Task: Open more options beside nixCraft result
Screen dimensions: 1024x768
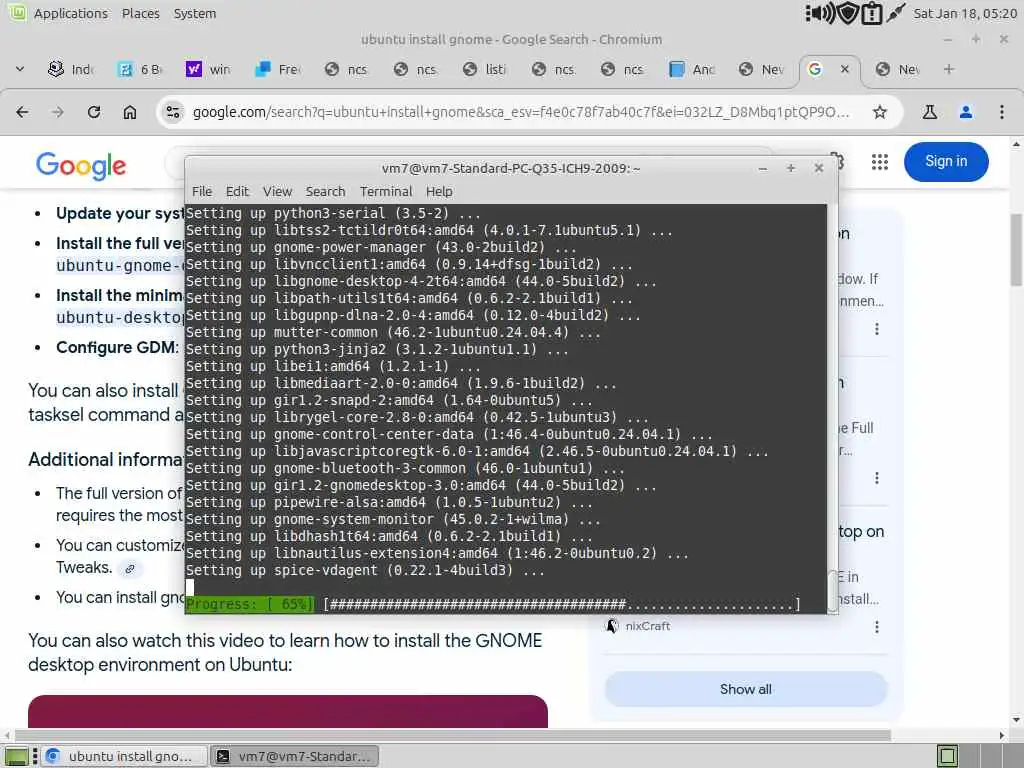Action: pos(876,627)
